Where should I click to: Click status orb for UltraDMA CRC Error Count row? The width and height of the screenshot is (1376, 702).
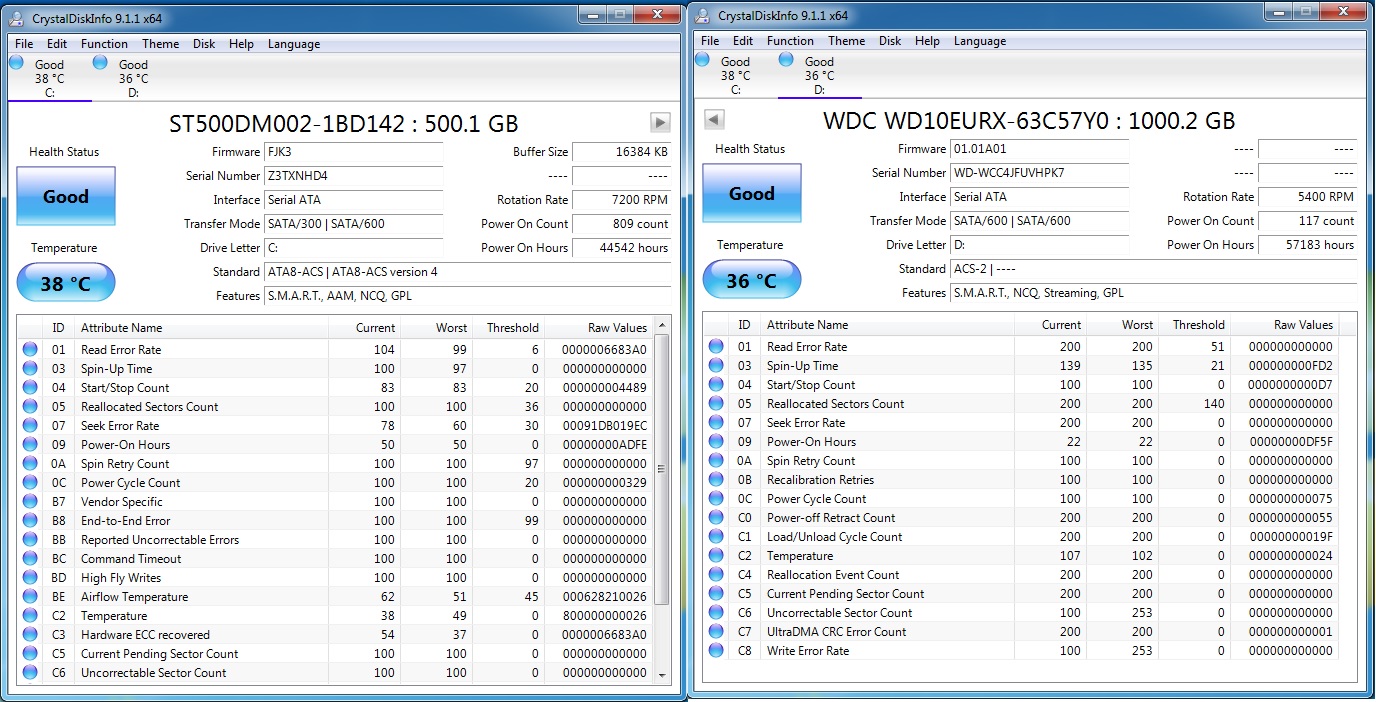click(716, 632)
